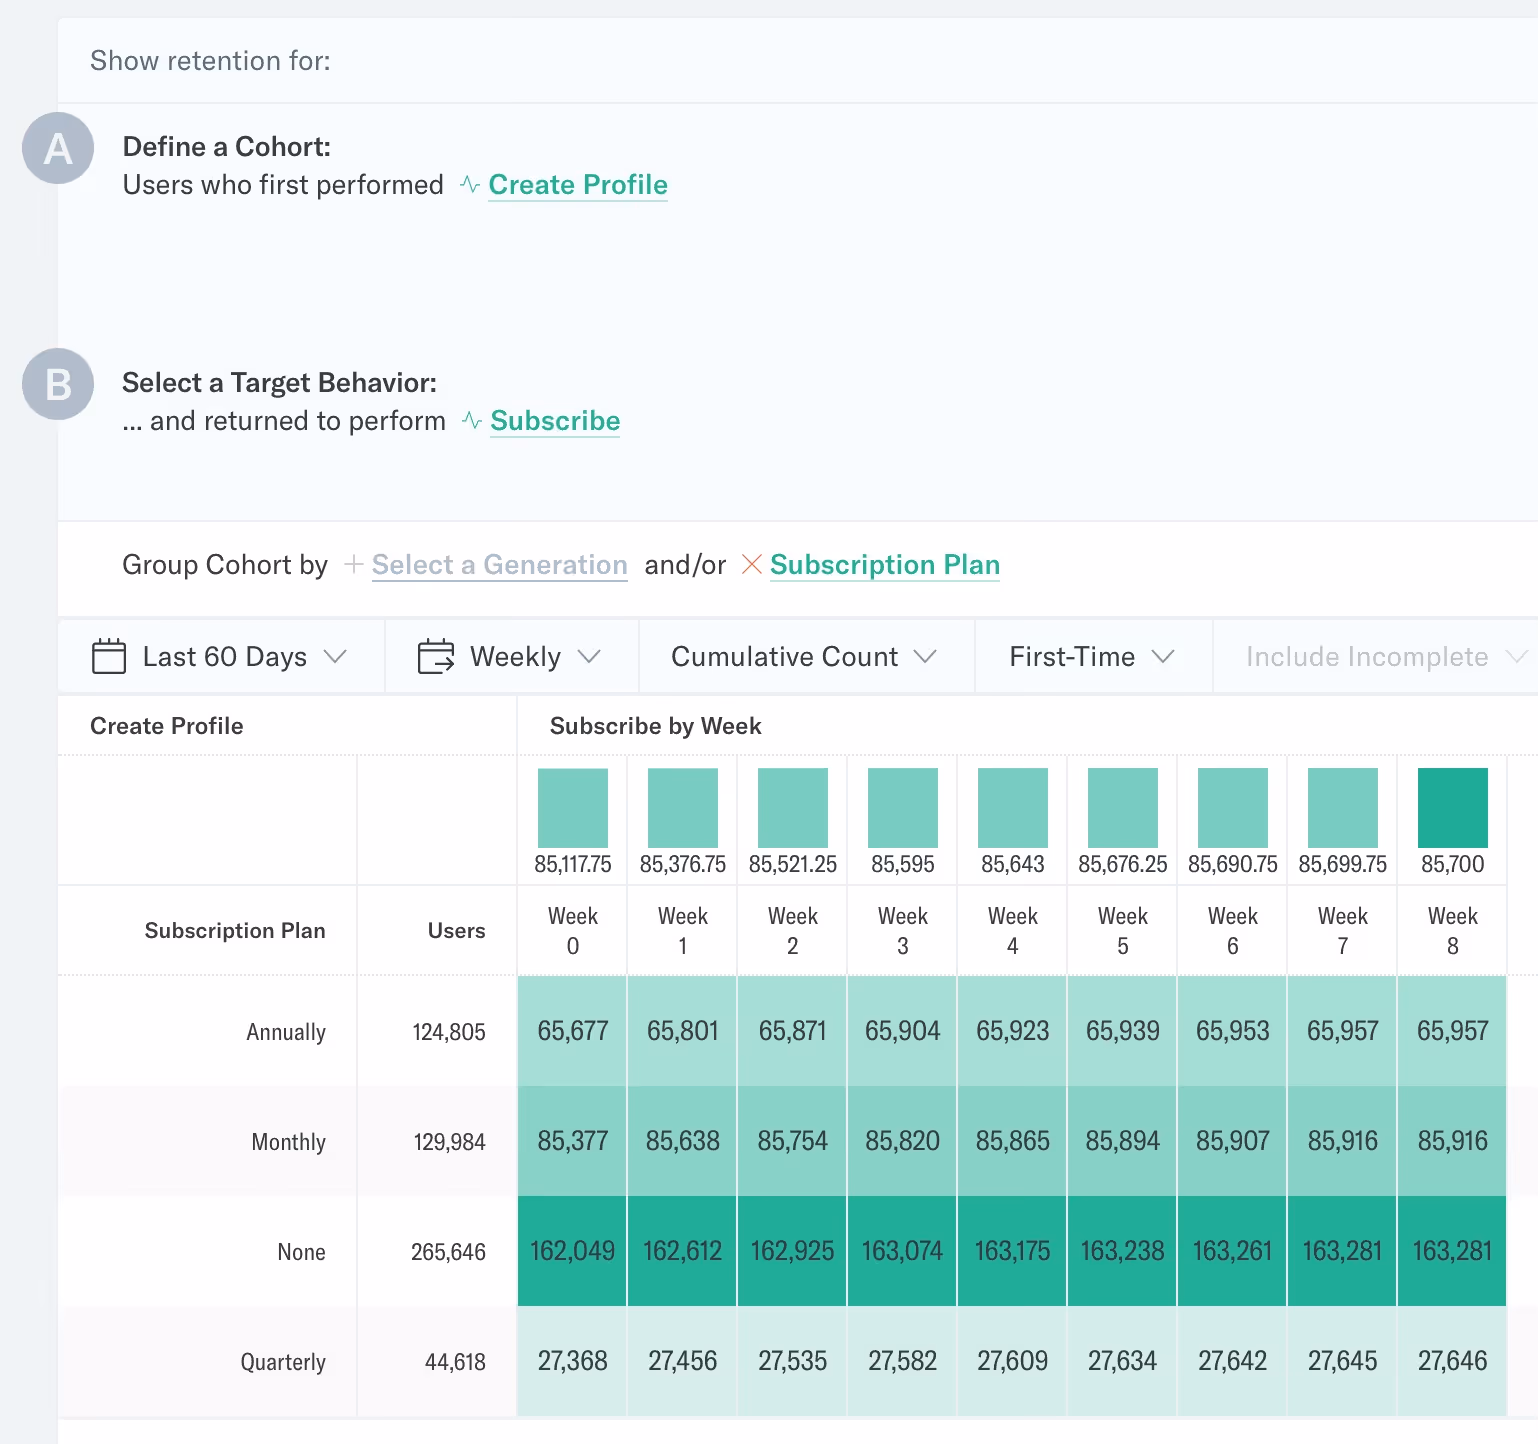Remove Subscription Plan grouping with the X icon
Image resolution: width=1538 pixels, height=1444 pixels.
tap(751, 565)
